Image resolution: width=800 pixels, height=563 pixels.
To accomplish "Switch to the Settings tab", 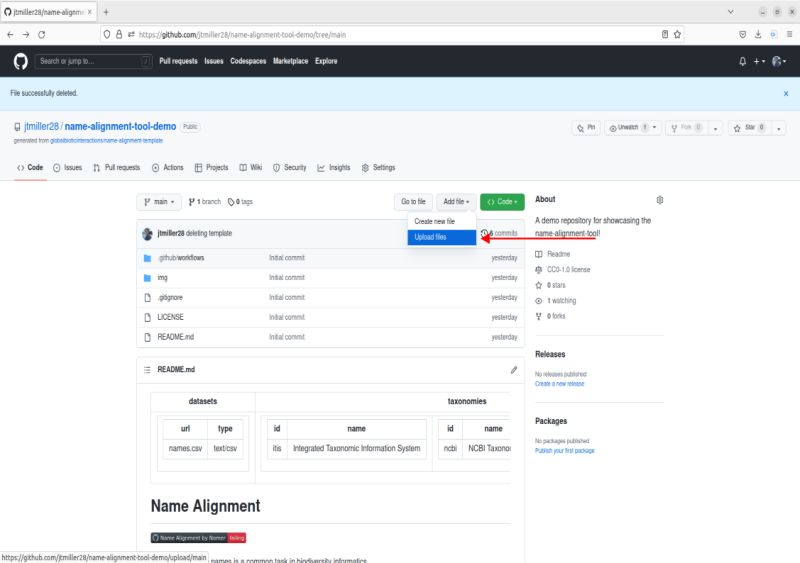I will 378,167.
